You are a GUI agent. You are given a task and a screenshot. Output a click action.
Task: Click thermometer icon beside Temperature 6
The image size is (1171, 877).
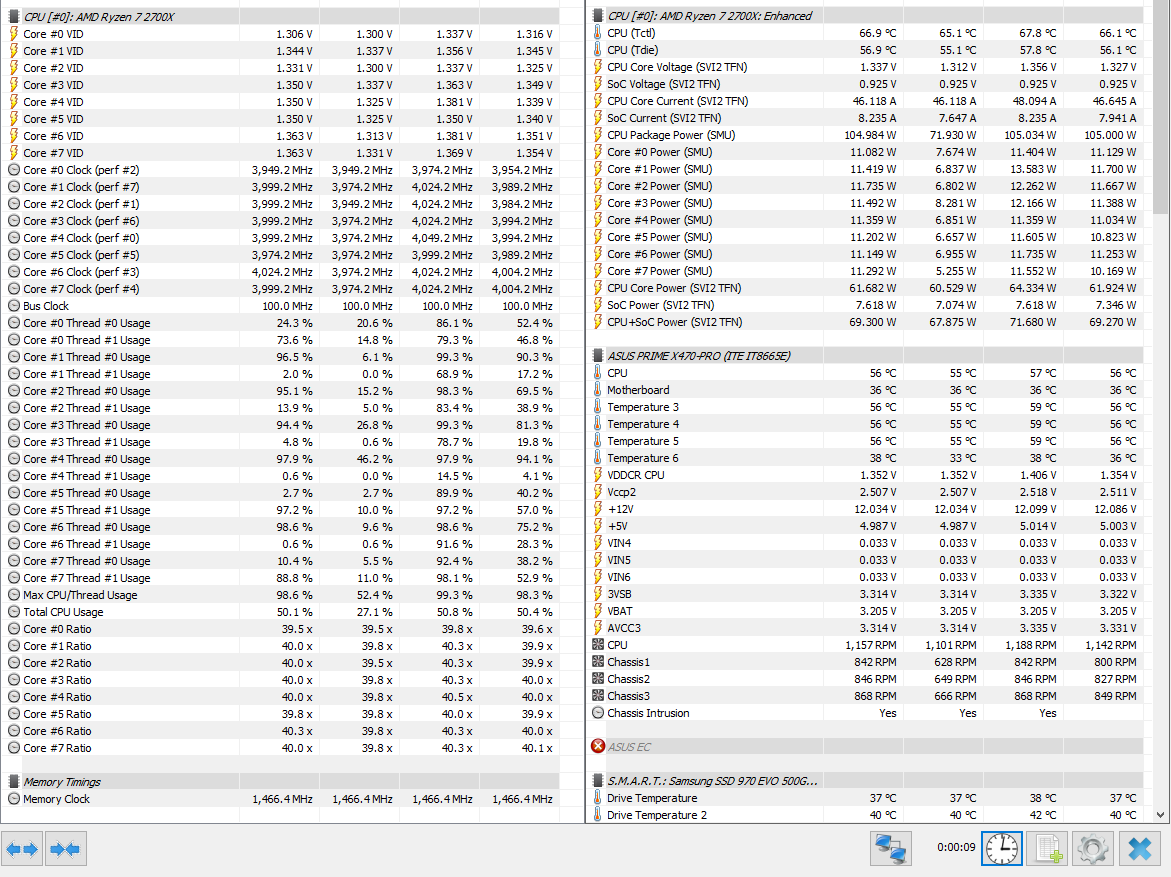(x=597, y=457)
